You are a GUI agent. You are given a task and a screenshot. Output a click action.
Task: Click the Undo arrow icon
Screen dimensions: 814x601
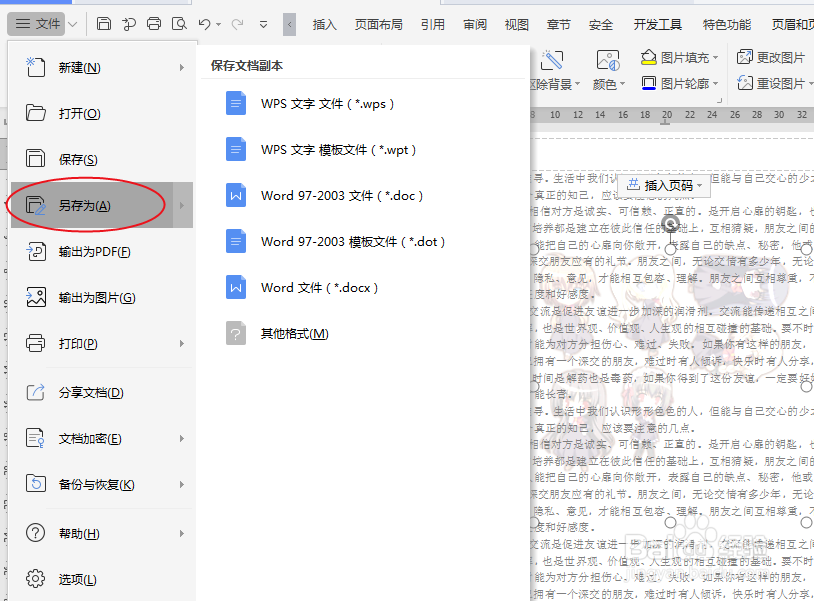pos(205,24)
